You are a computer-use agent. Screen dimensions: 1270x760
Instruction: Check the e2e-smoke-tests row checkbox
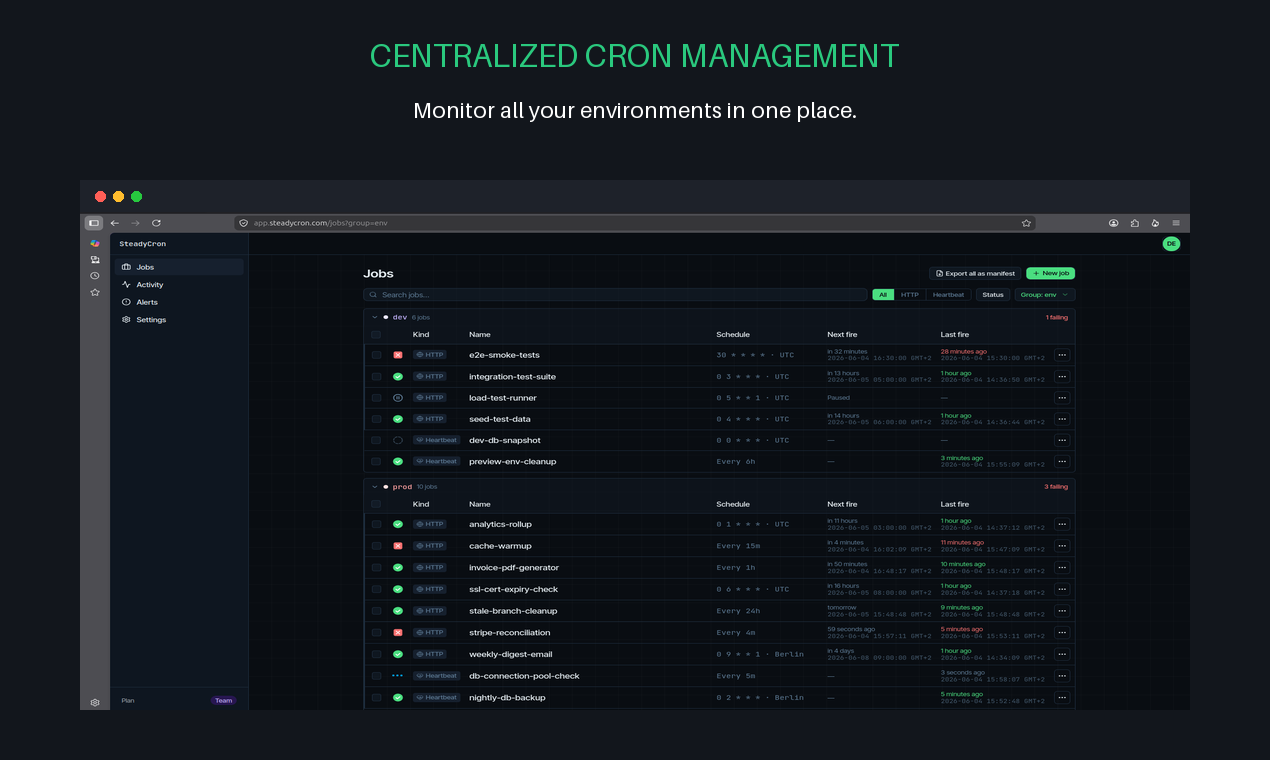pyautogui.click(x=376, y=355)
